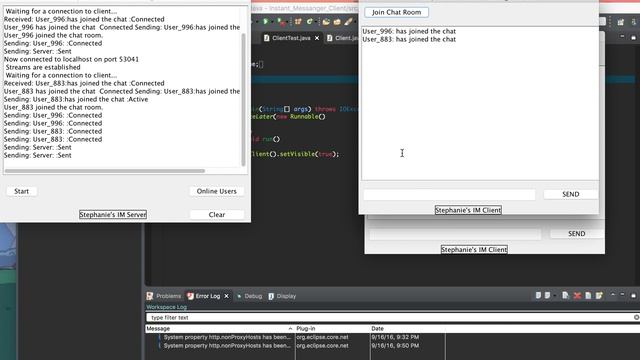Screen dimensions: 640x360
Task: Click message input field in front IM Client
Action: [449, 195]
